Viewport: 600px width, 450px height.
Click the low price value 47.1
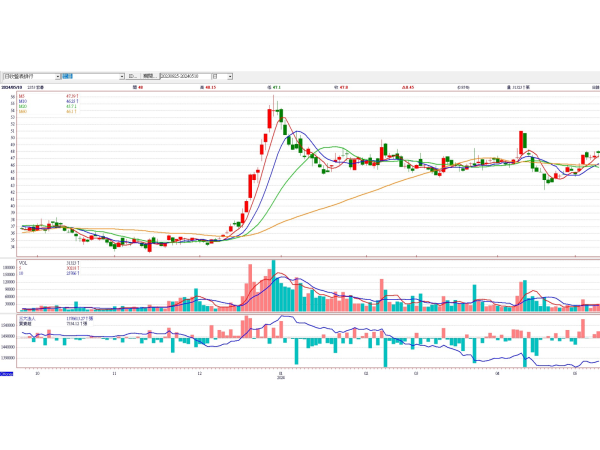(276, 88)
